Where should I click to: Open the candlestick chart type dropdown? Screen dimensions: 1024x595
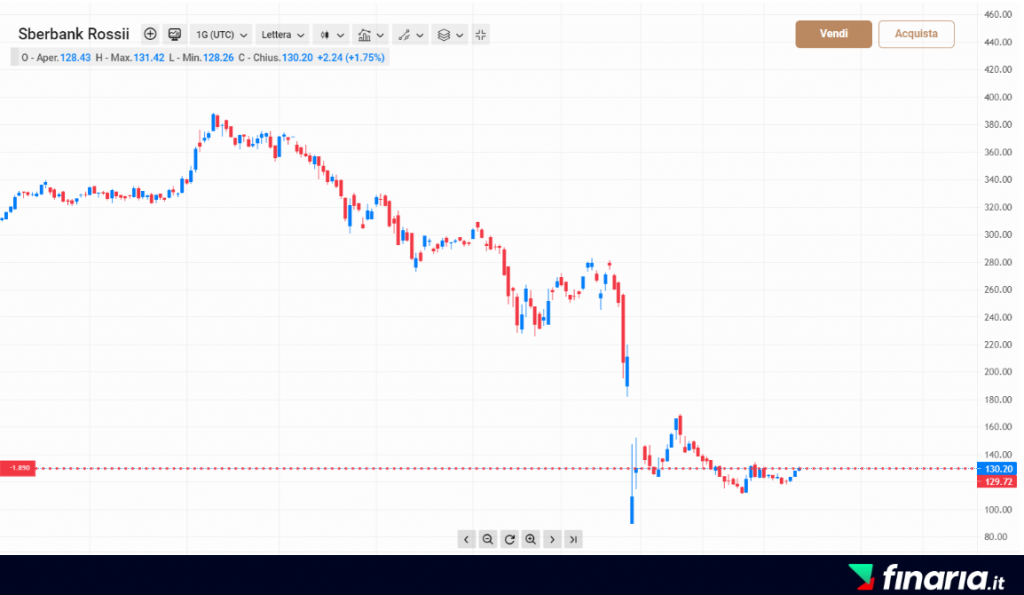coord(331,35)
